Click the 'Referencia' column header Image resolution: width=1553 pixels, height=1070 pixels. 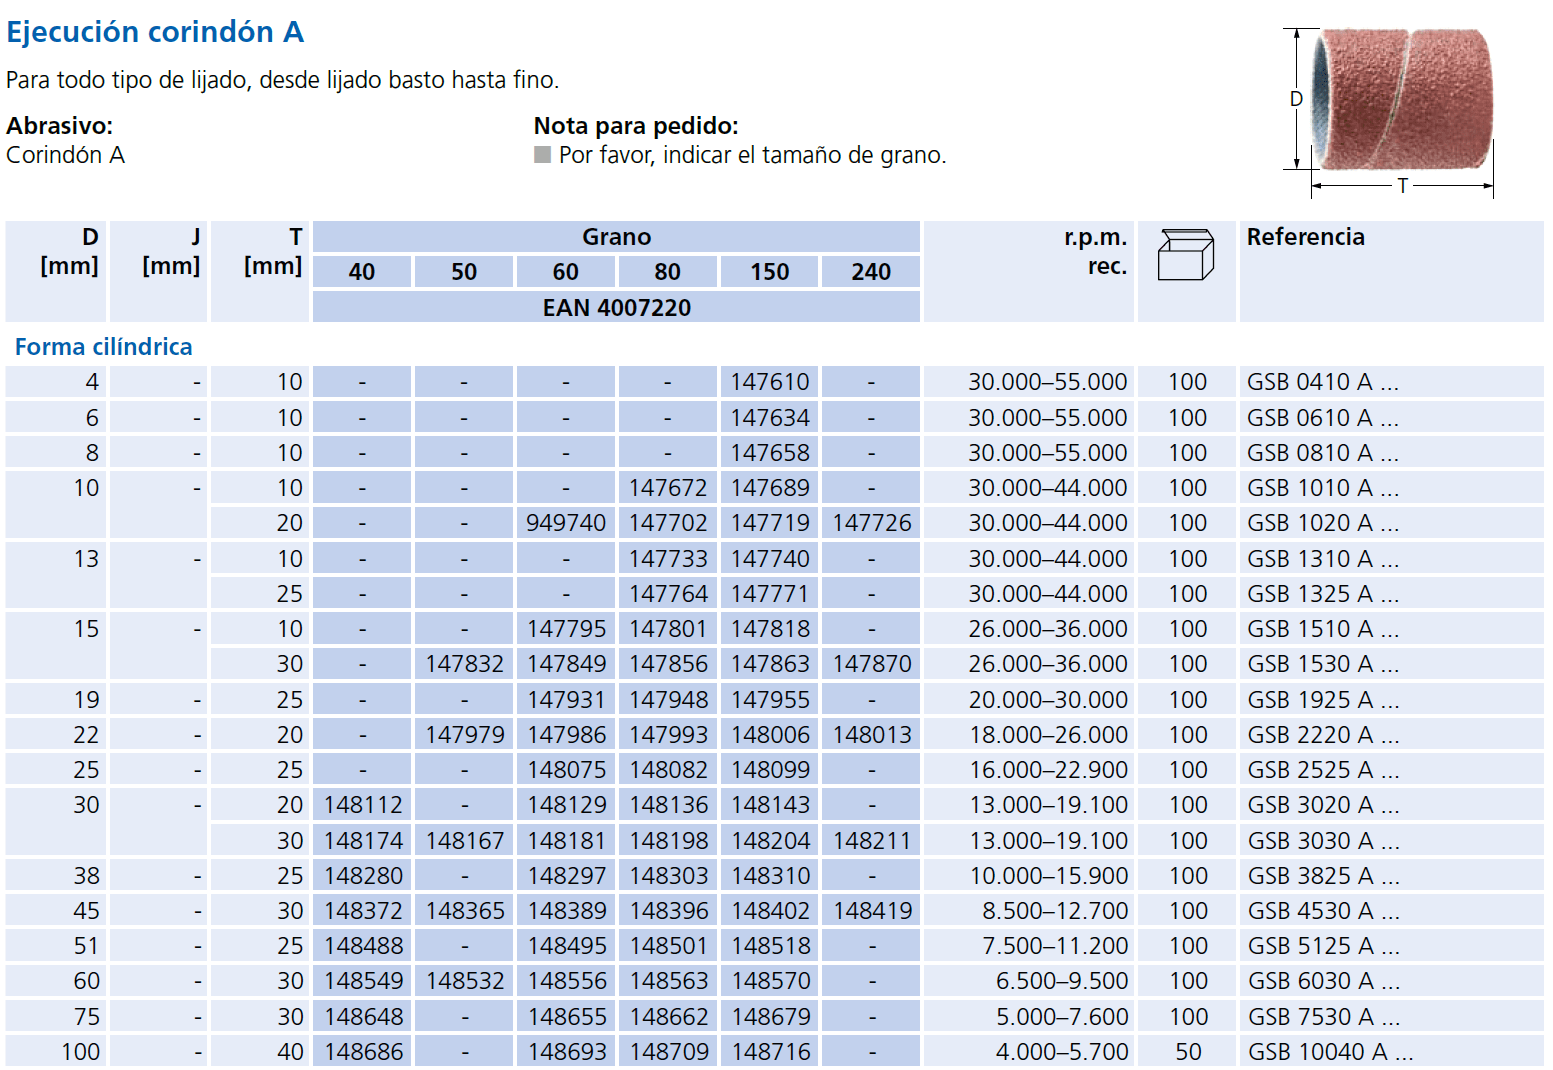(x=1305, y=237)
